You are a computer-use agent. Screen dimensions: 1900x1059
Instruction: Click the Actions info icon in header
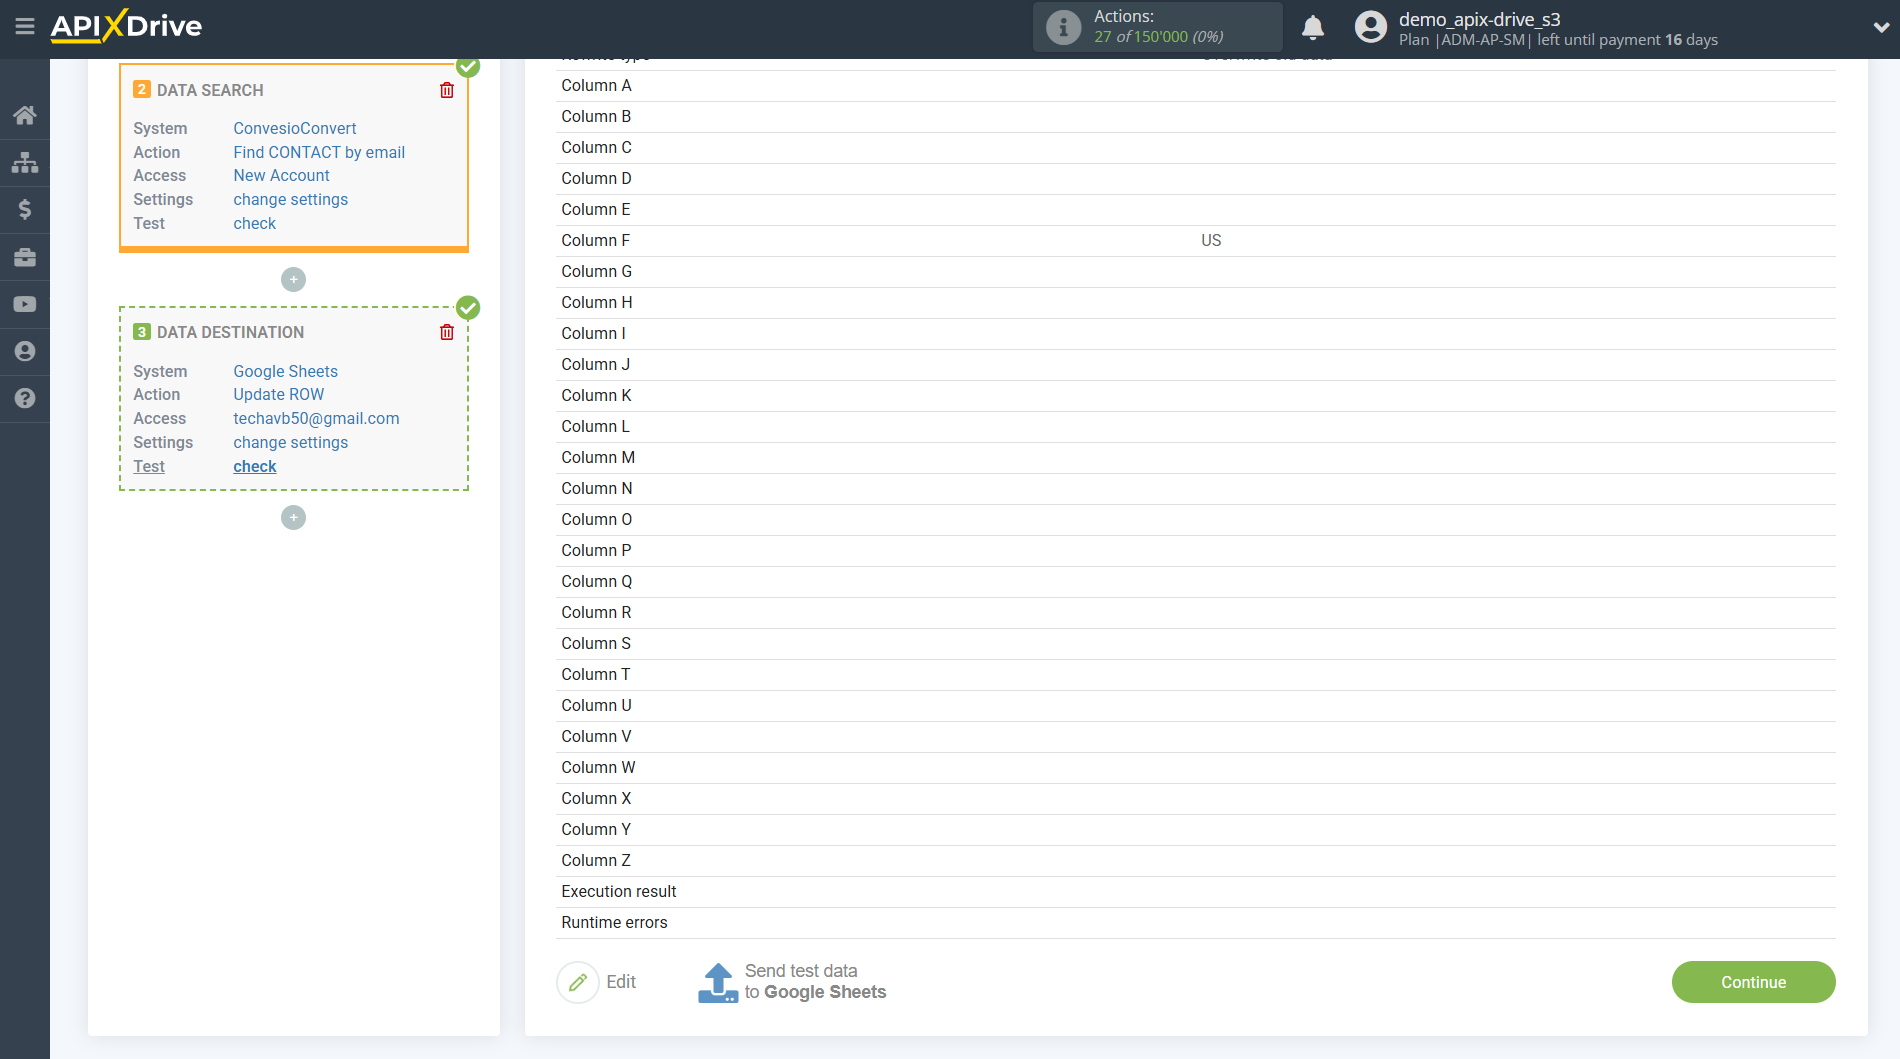pos(1063,28)
